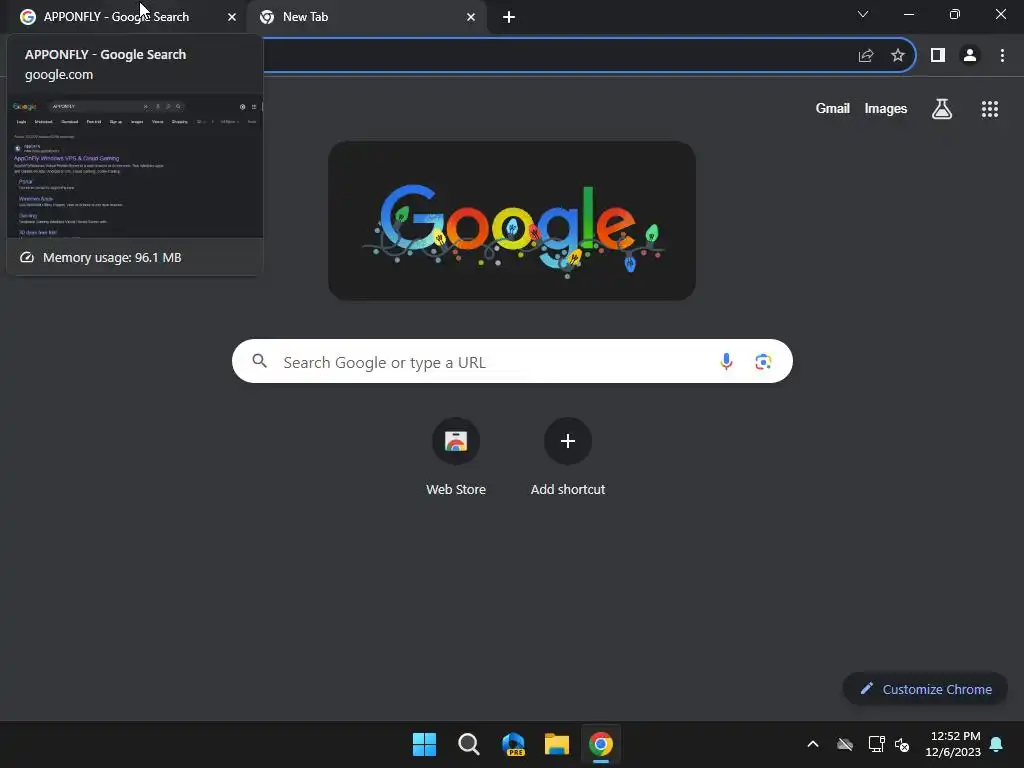Viewport: 1024px width, 768px height.
Task: Open File Explorer from taskbar
Action: (x=556, y=744)
